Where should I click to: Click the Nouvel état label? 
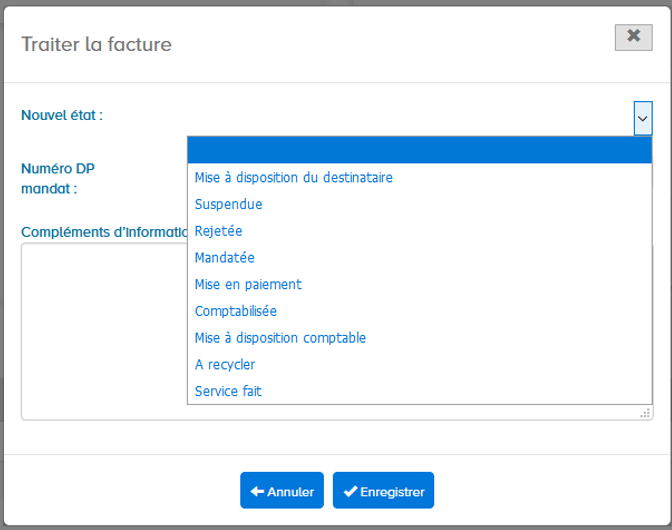62,115
